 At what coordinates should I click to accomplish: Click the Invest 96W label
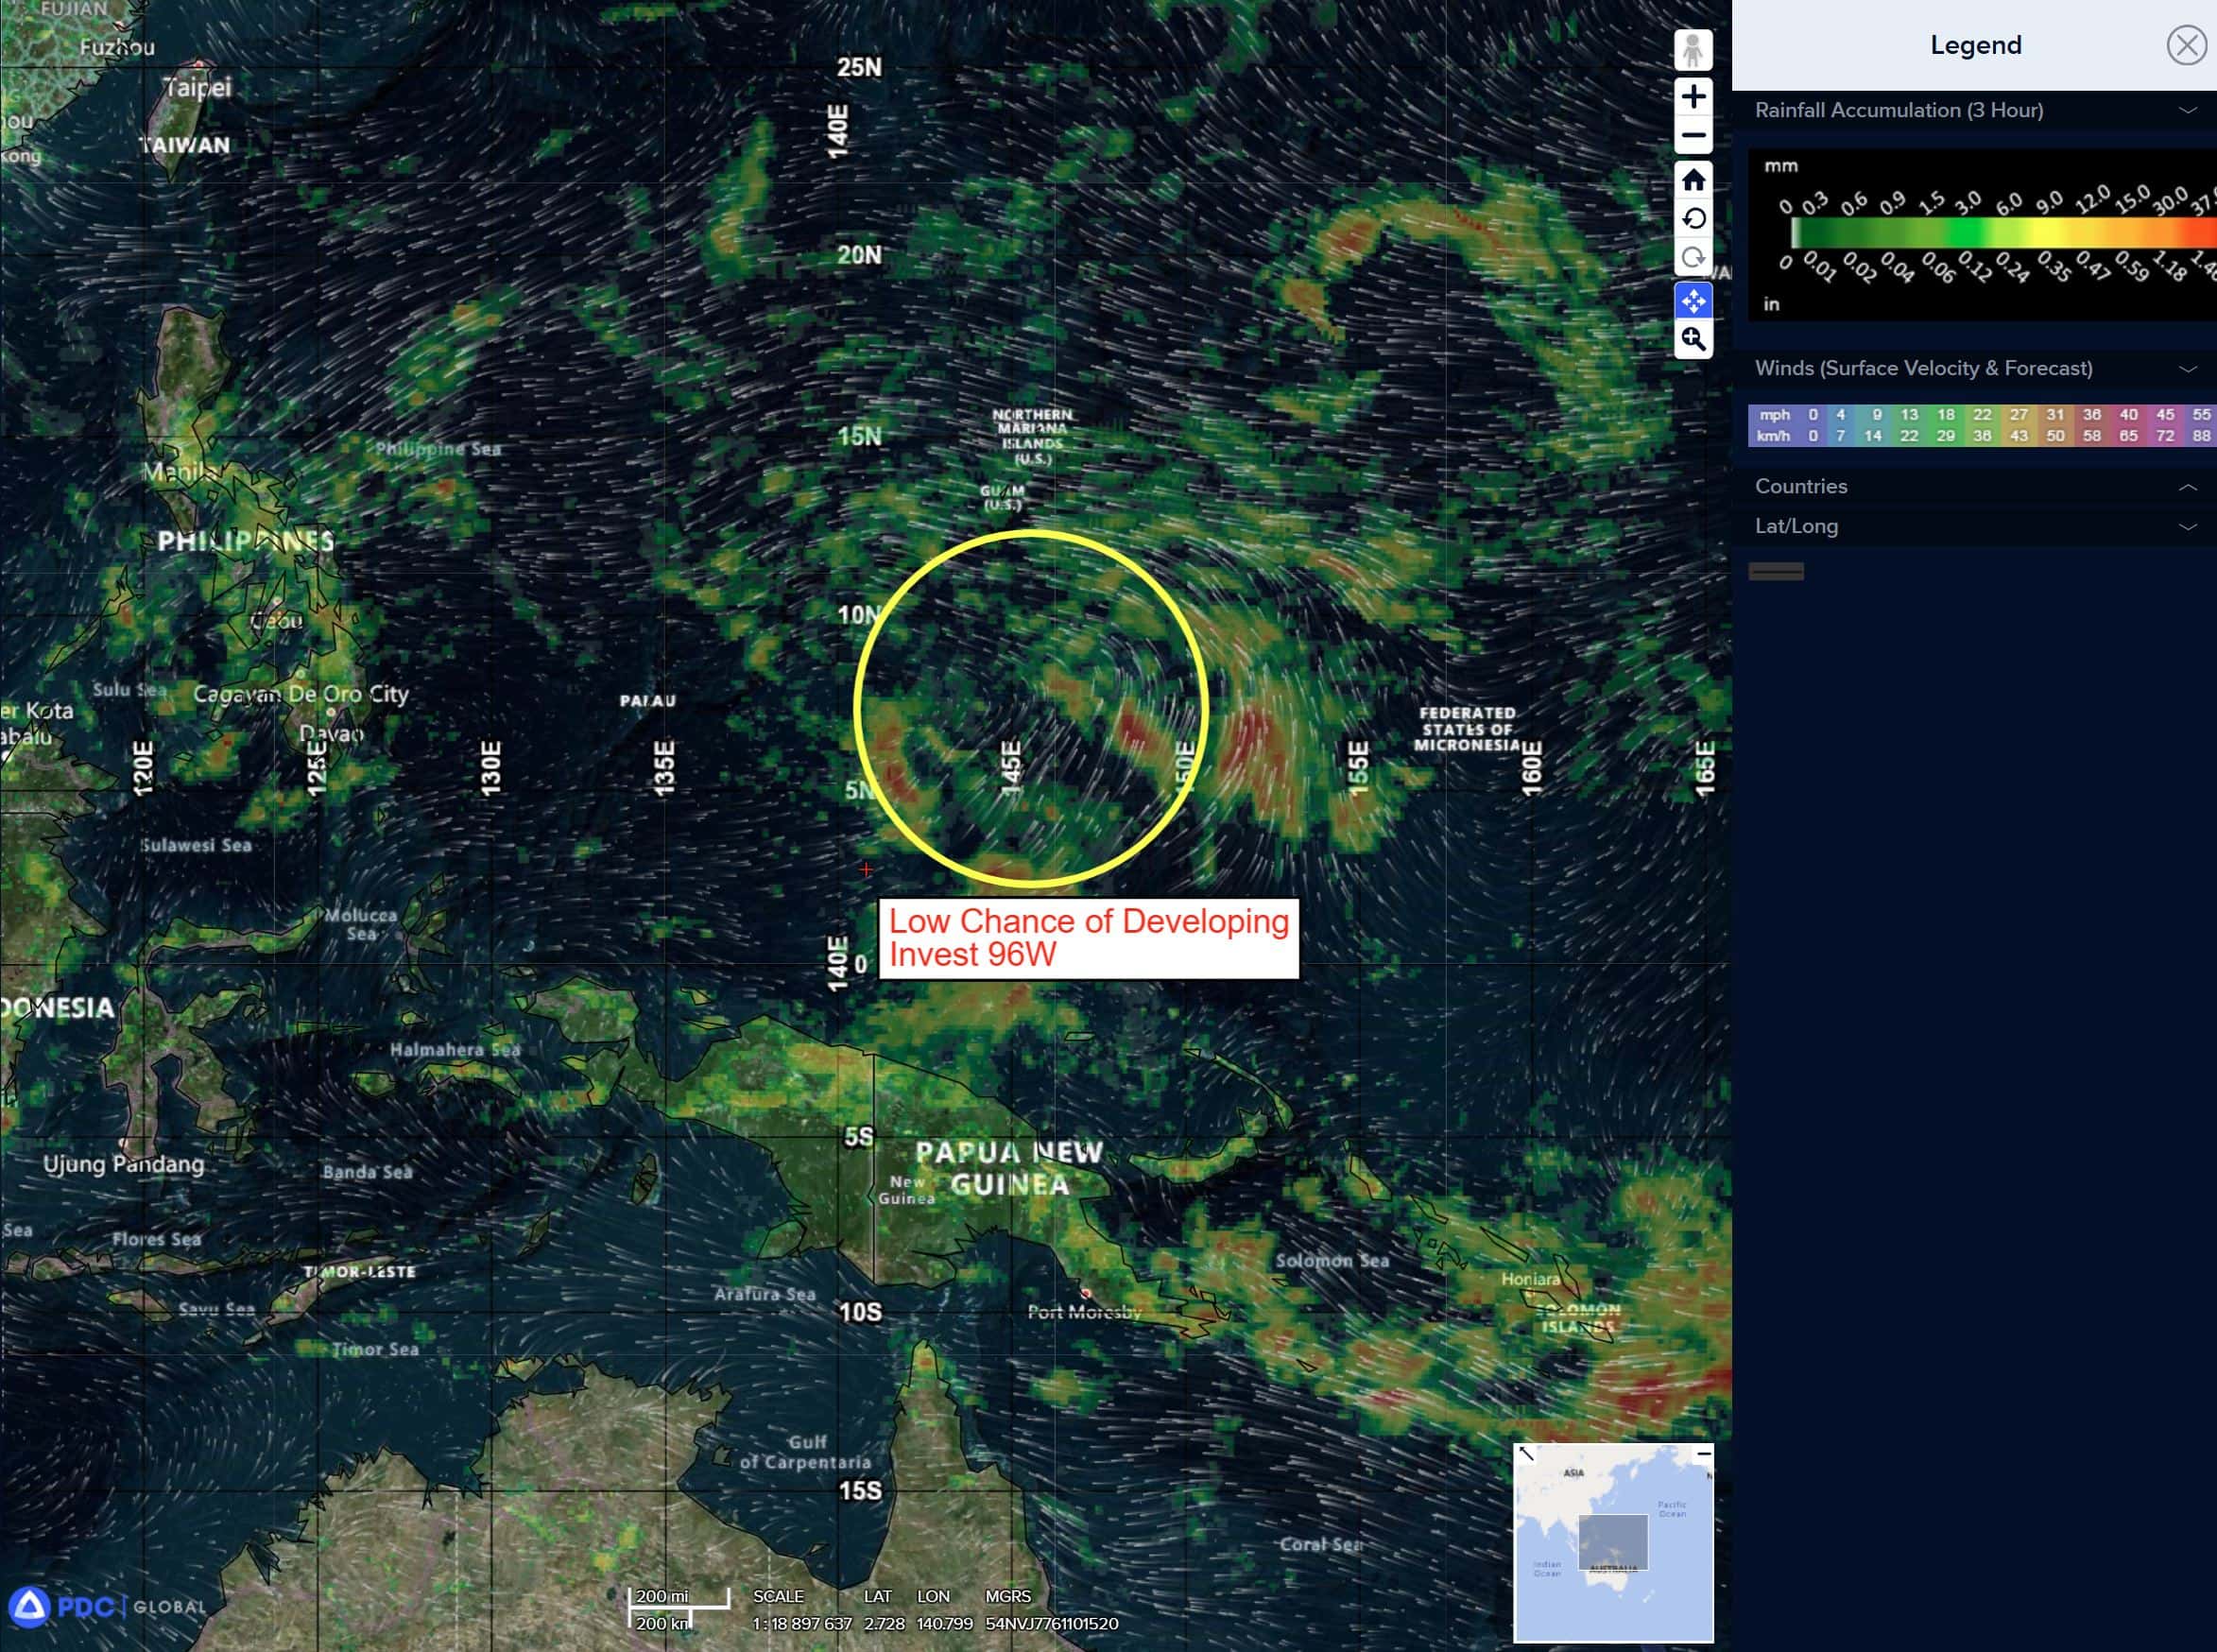pyautogui.click(x=1087, y=937)
